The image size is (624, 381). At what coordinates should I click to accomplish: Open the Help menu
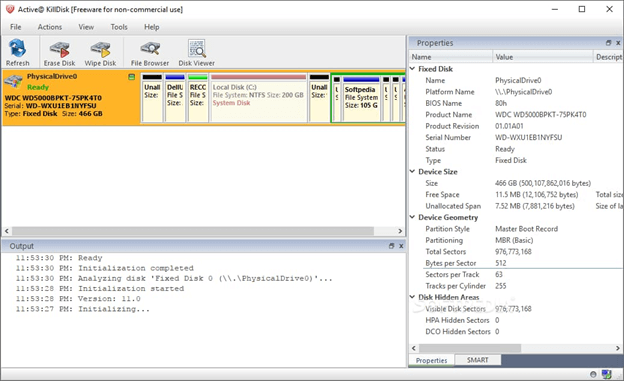[152, 27]
